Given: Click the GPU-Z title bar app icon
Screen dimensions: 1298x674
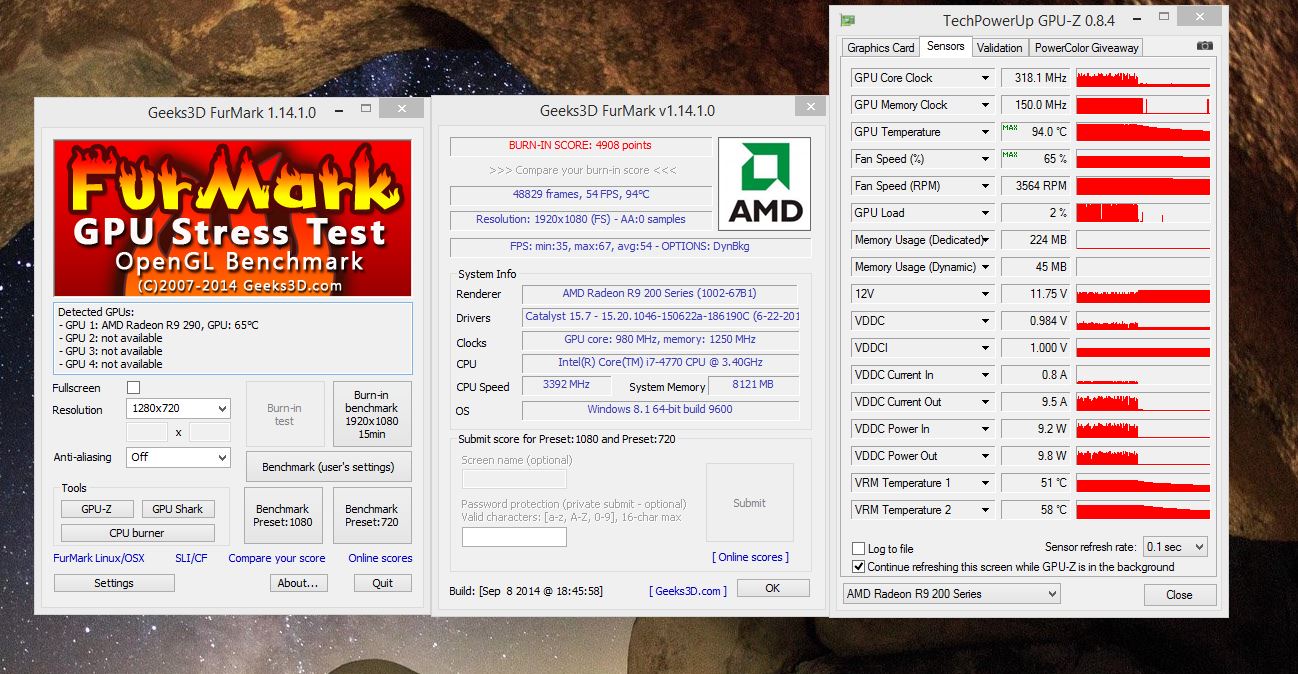Looking at the screenshot, I should pyautogui.click(x=847, y=20).
